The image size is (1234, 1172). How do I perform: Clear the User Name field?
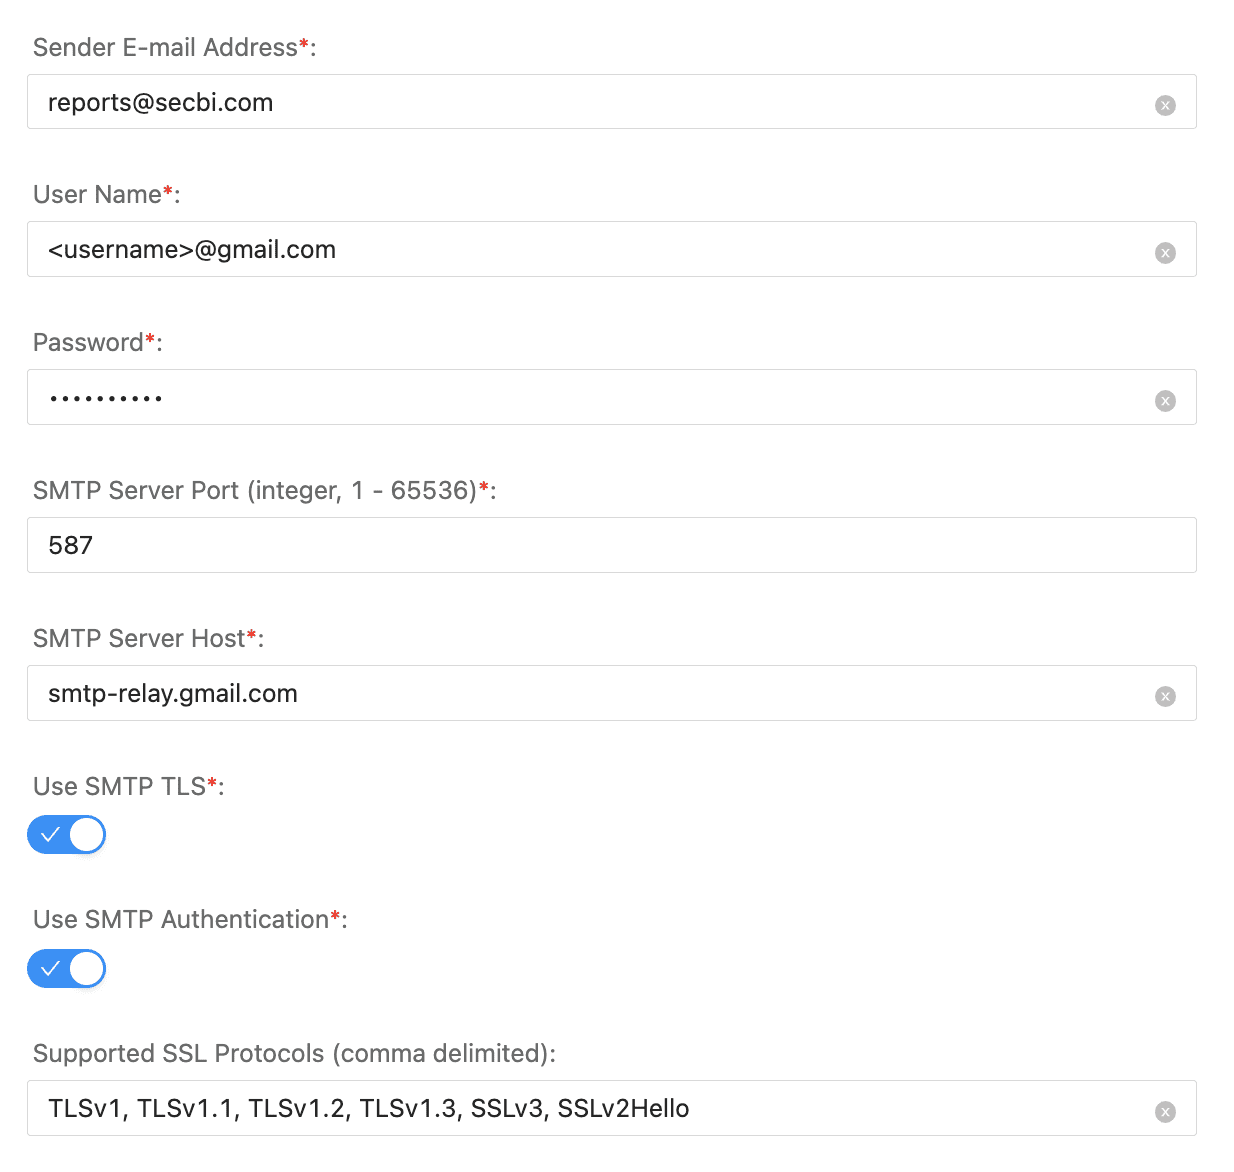pyautogui.click(x=1165, y=252)
